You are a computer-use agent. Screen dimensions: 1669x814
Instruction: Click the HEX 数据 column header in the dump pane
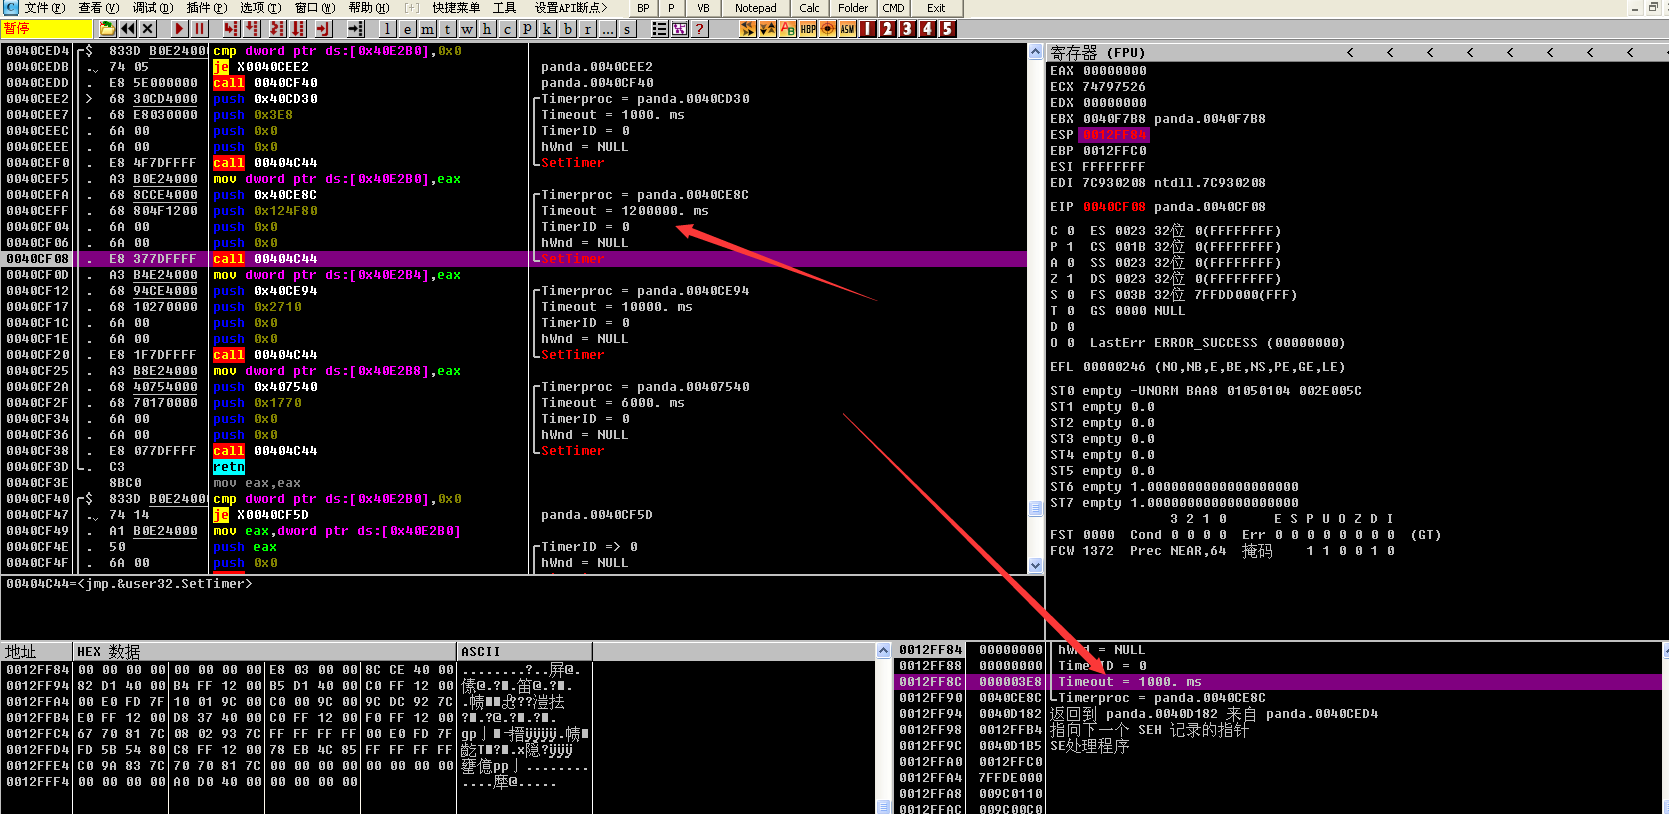click(264, 651)
